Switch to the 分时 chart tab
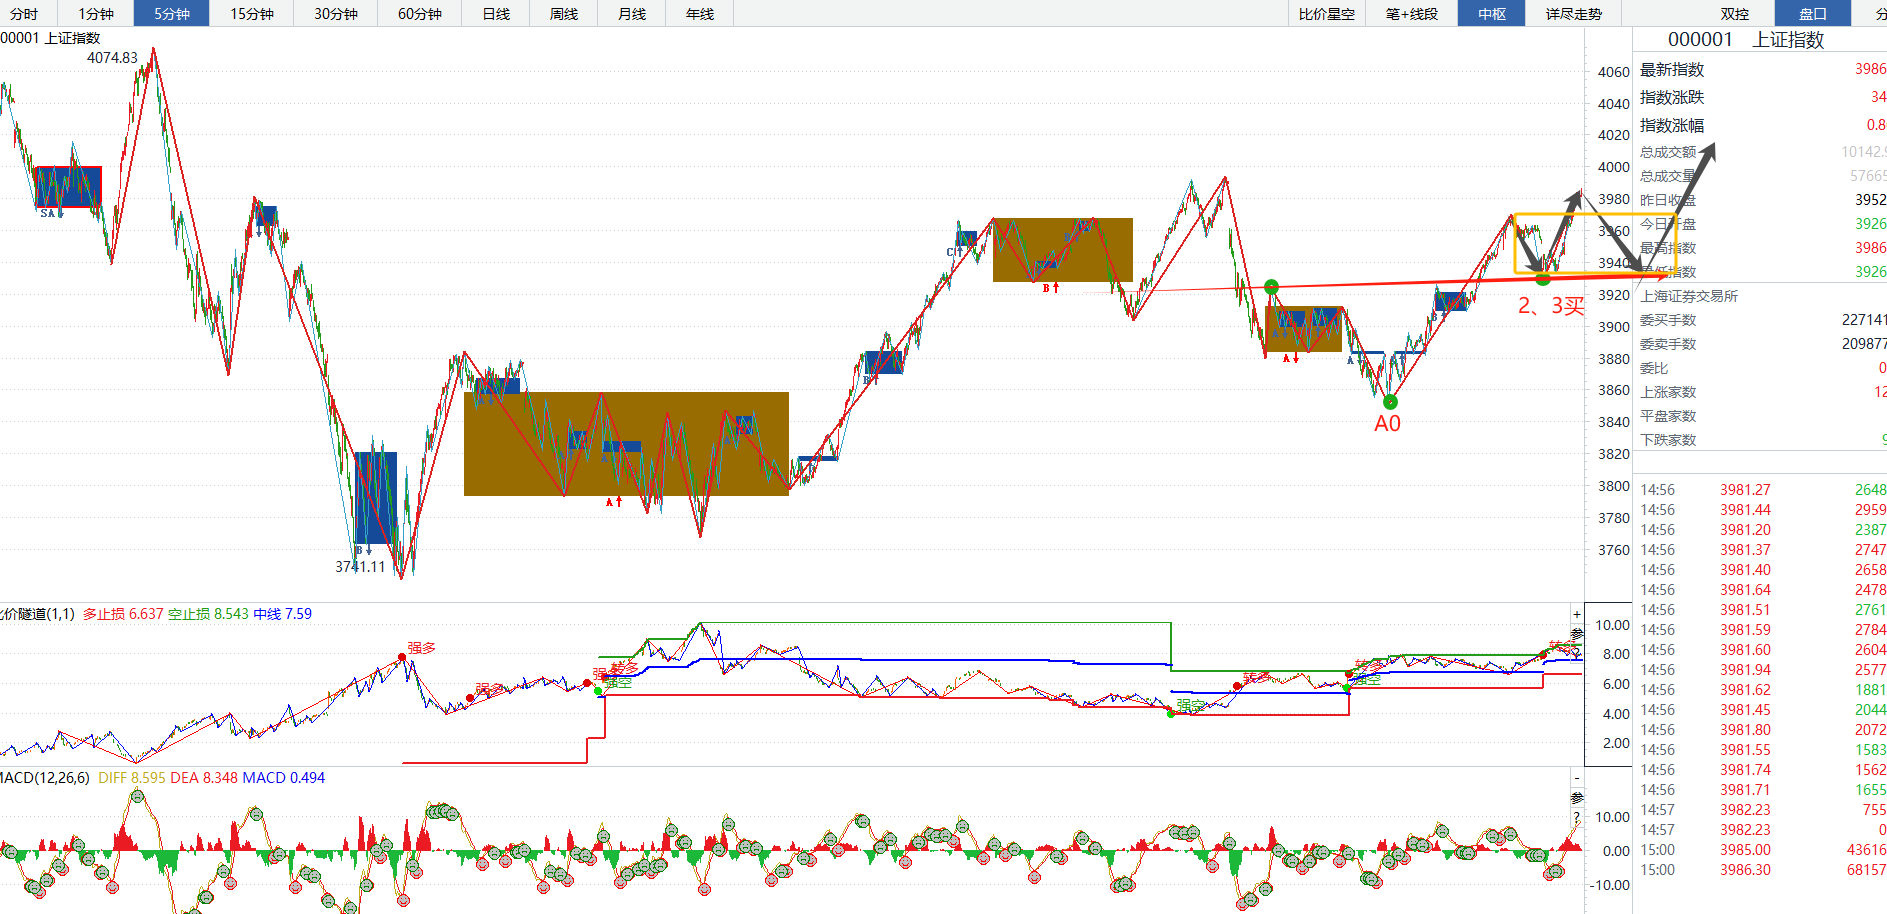Viewport: 1887px width, 914px height. (x=24, y=14)
